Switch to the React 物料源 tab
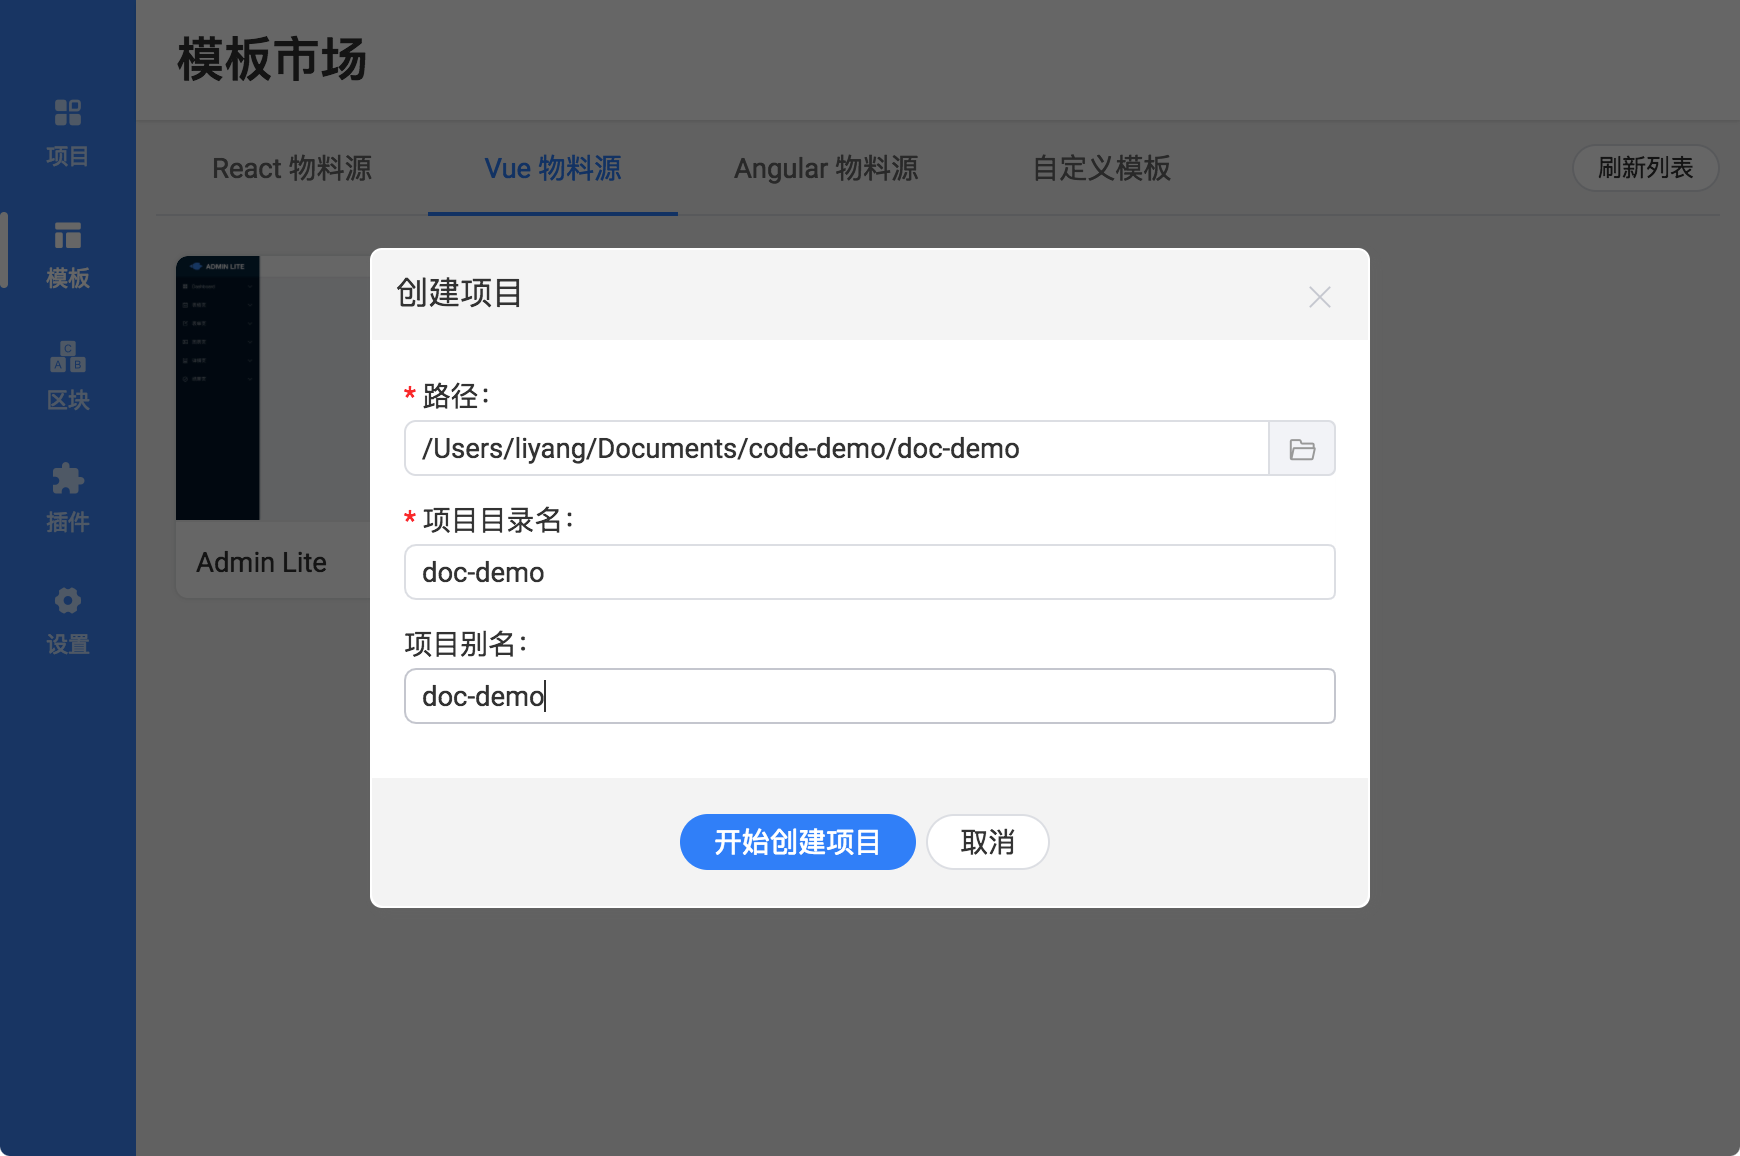Screen dimensions: 1740x1156 (x=291, y=168)
